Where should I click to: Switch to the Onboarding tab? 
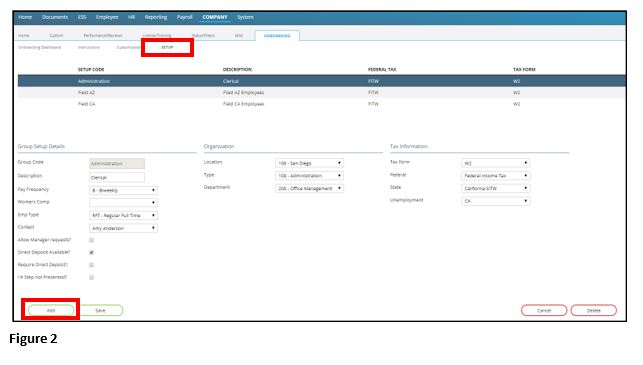click(277, 36)
